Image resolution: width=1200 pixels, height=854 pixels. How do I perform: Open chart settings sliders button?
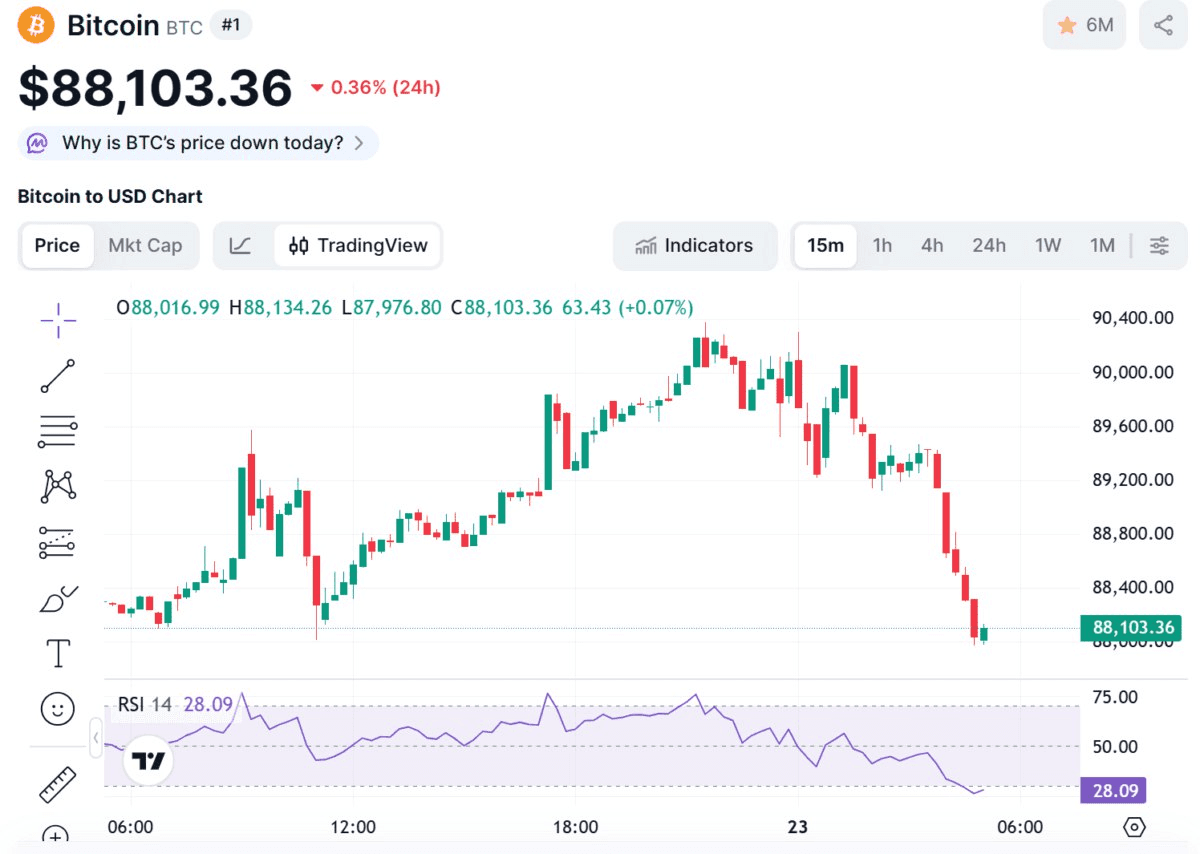click(x=1159, y=245)
